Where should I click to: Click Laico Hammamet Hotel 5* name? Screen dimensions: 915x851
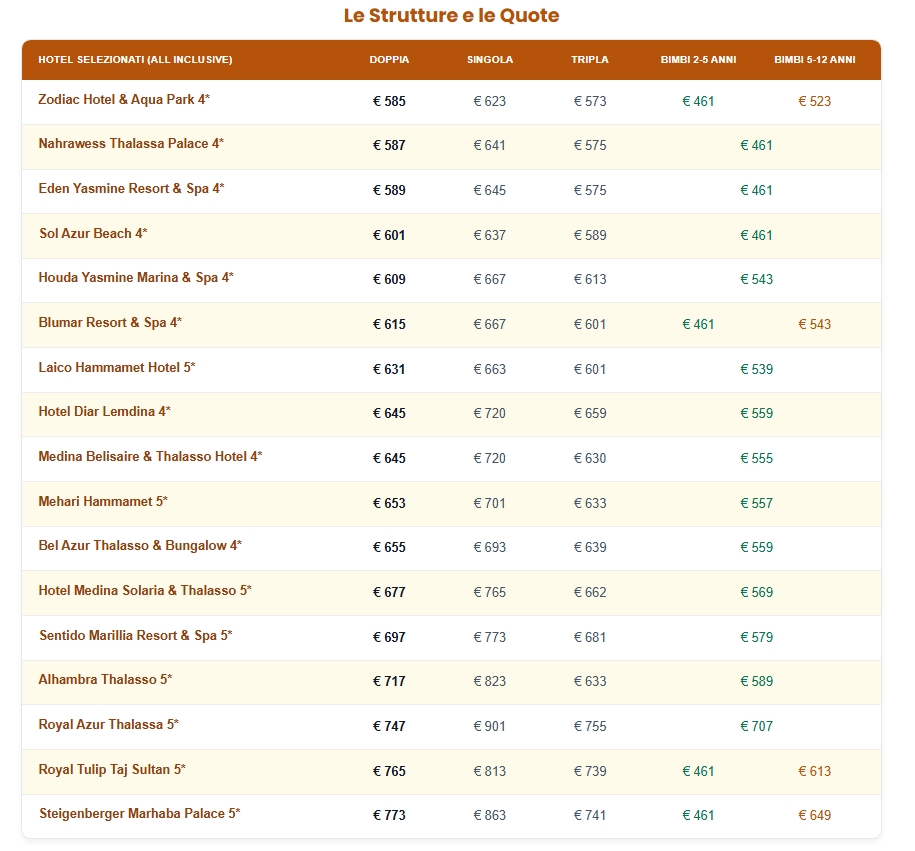coord(117,368)
